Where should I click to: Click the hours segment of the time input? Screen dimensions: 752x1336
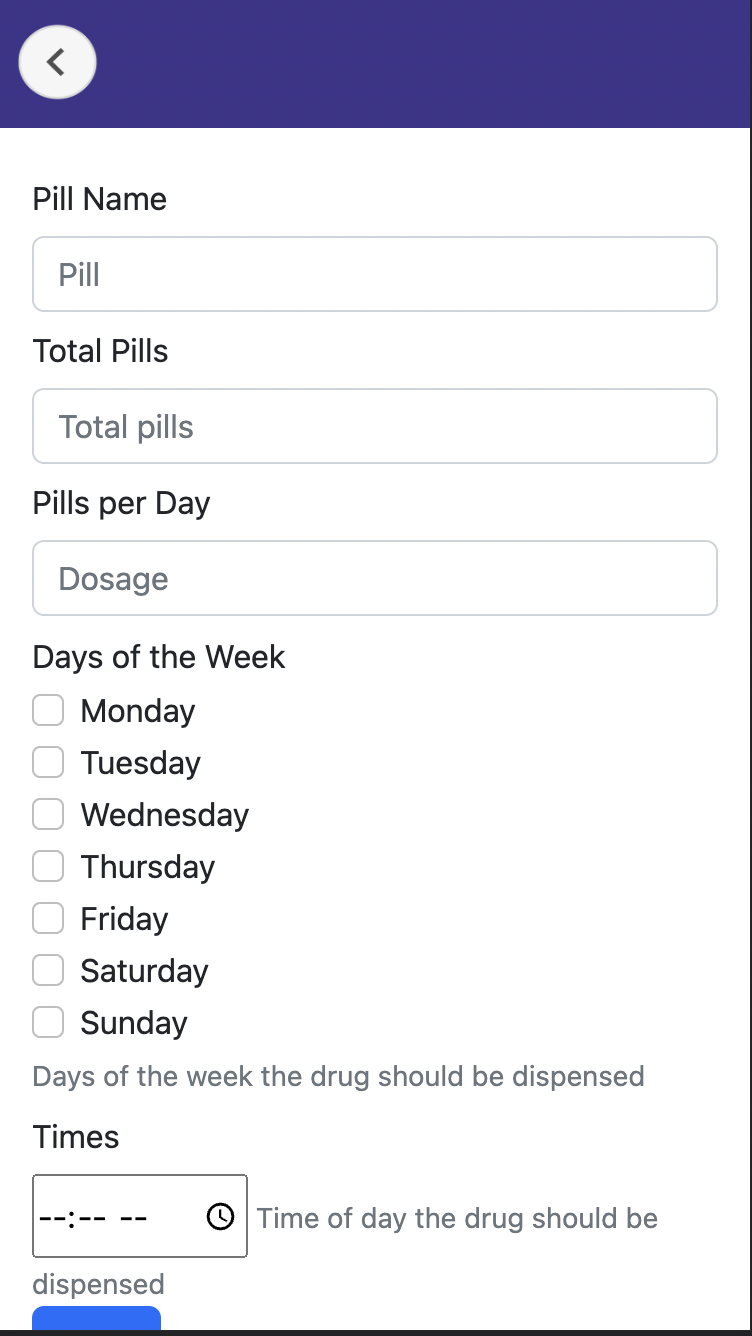coord(55,1215)
